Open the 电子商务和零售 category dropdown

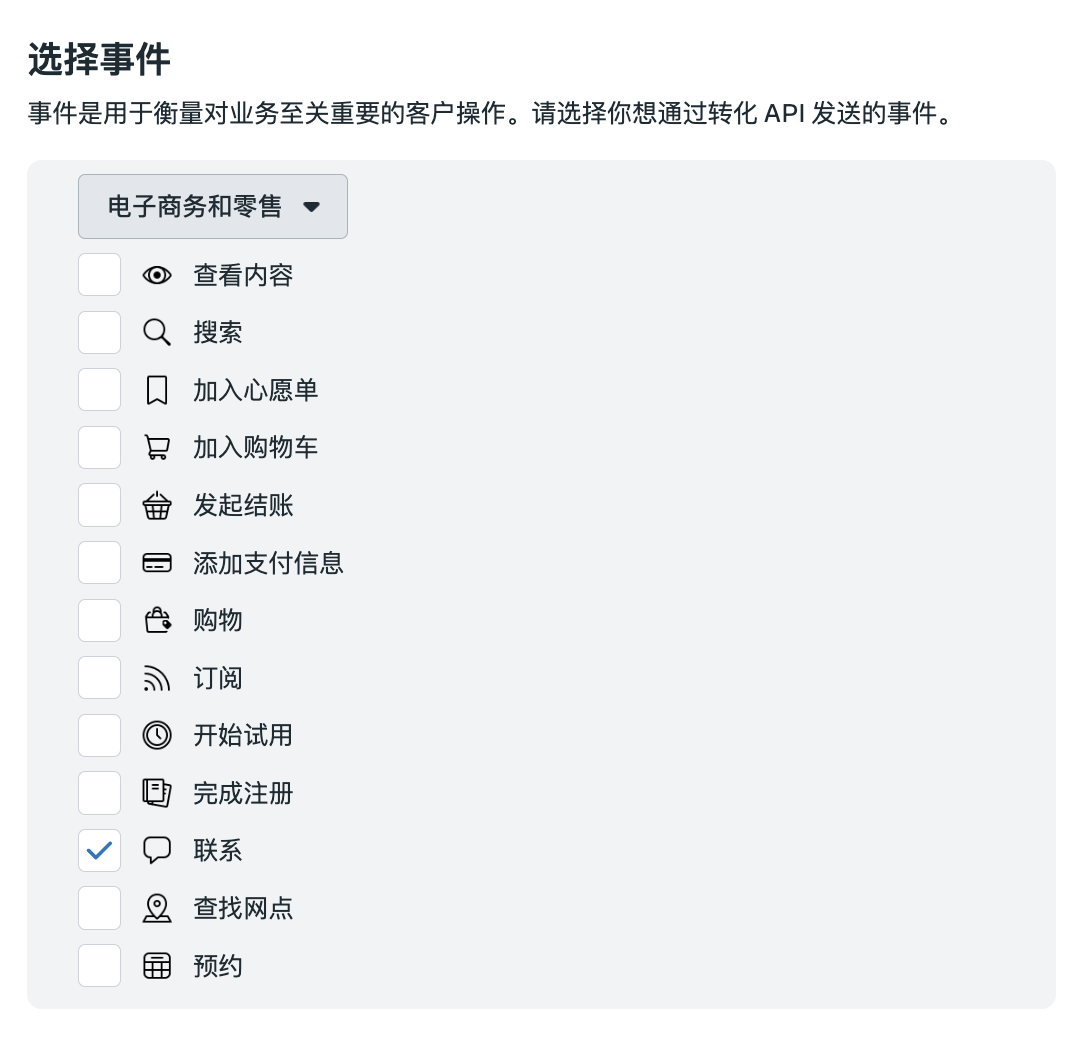click(x=213, y=207)
